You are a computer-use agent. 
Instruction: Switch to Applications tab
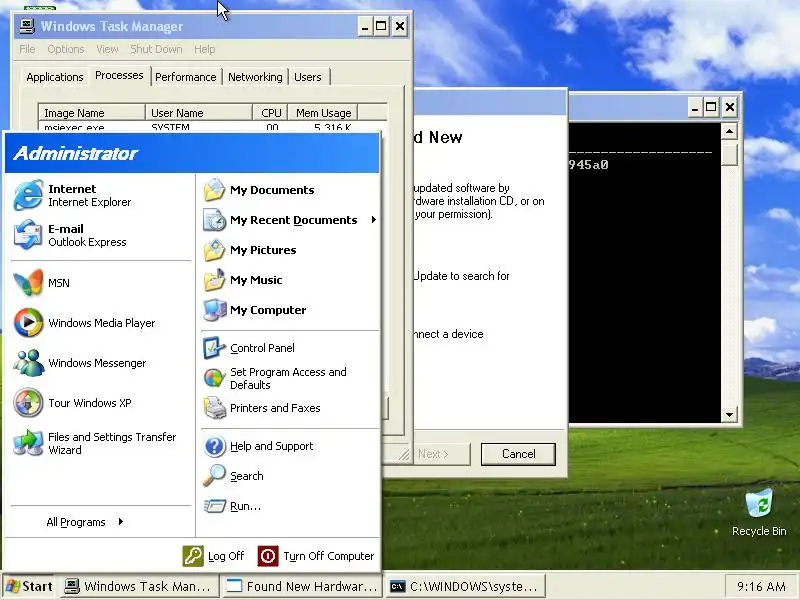55,77
